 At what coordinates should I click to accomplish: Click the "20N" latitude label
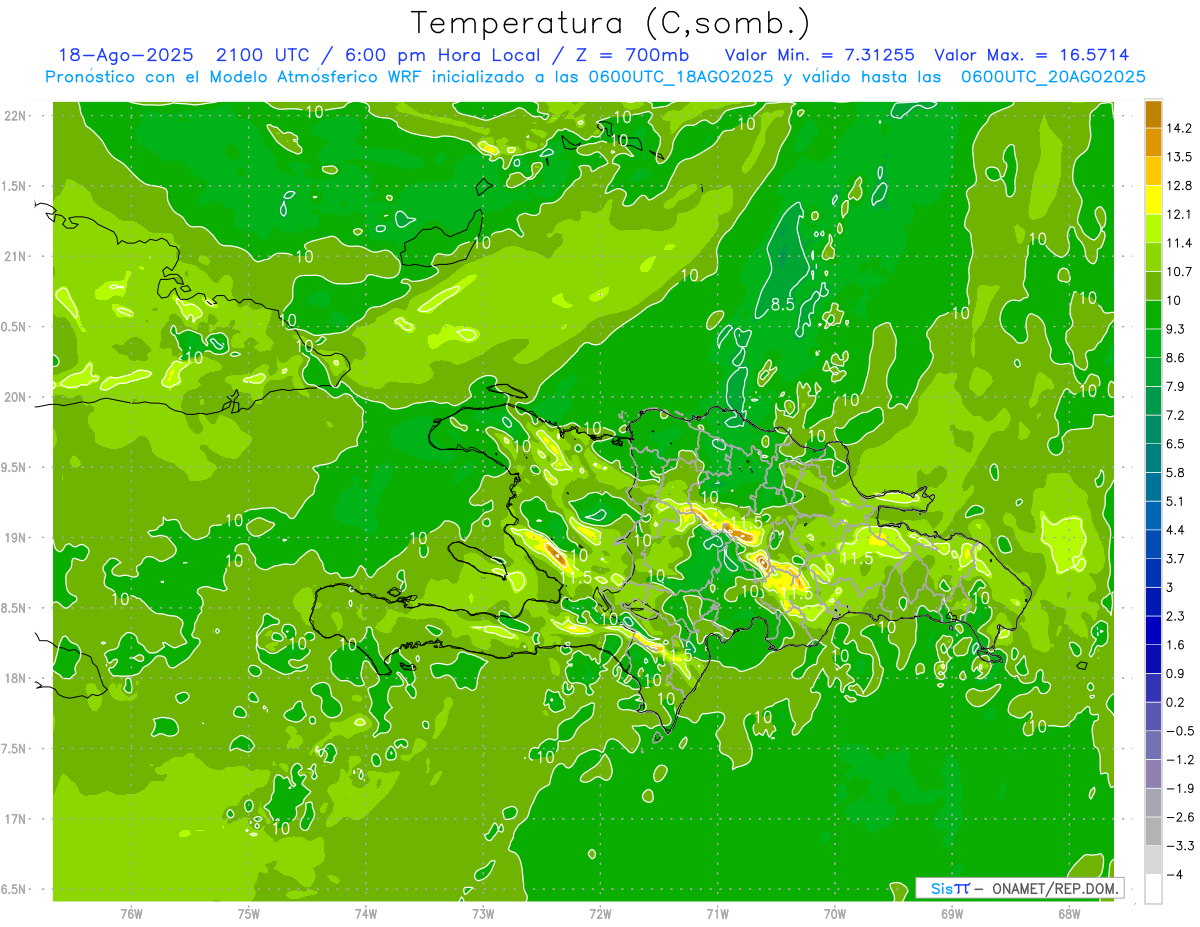pos(14,397)
